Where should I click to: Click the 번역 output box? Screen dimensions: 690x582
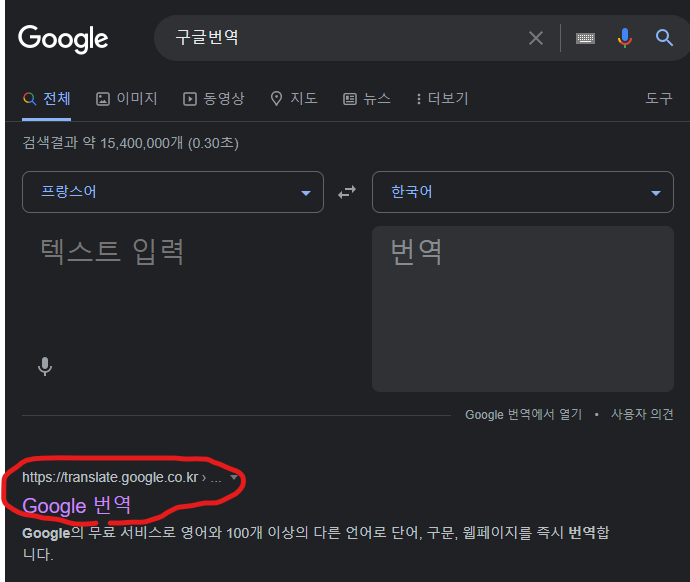523,309
